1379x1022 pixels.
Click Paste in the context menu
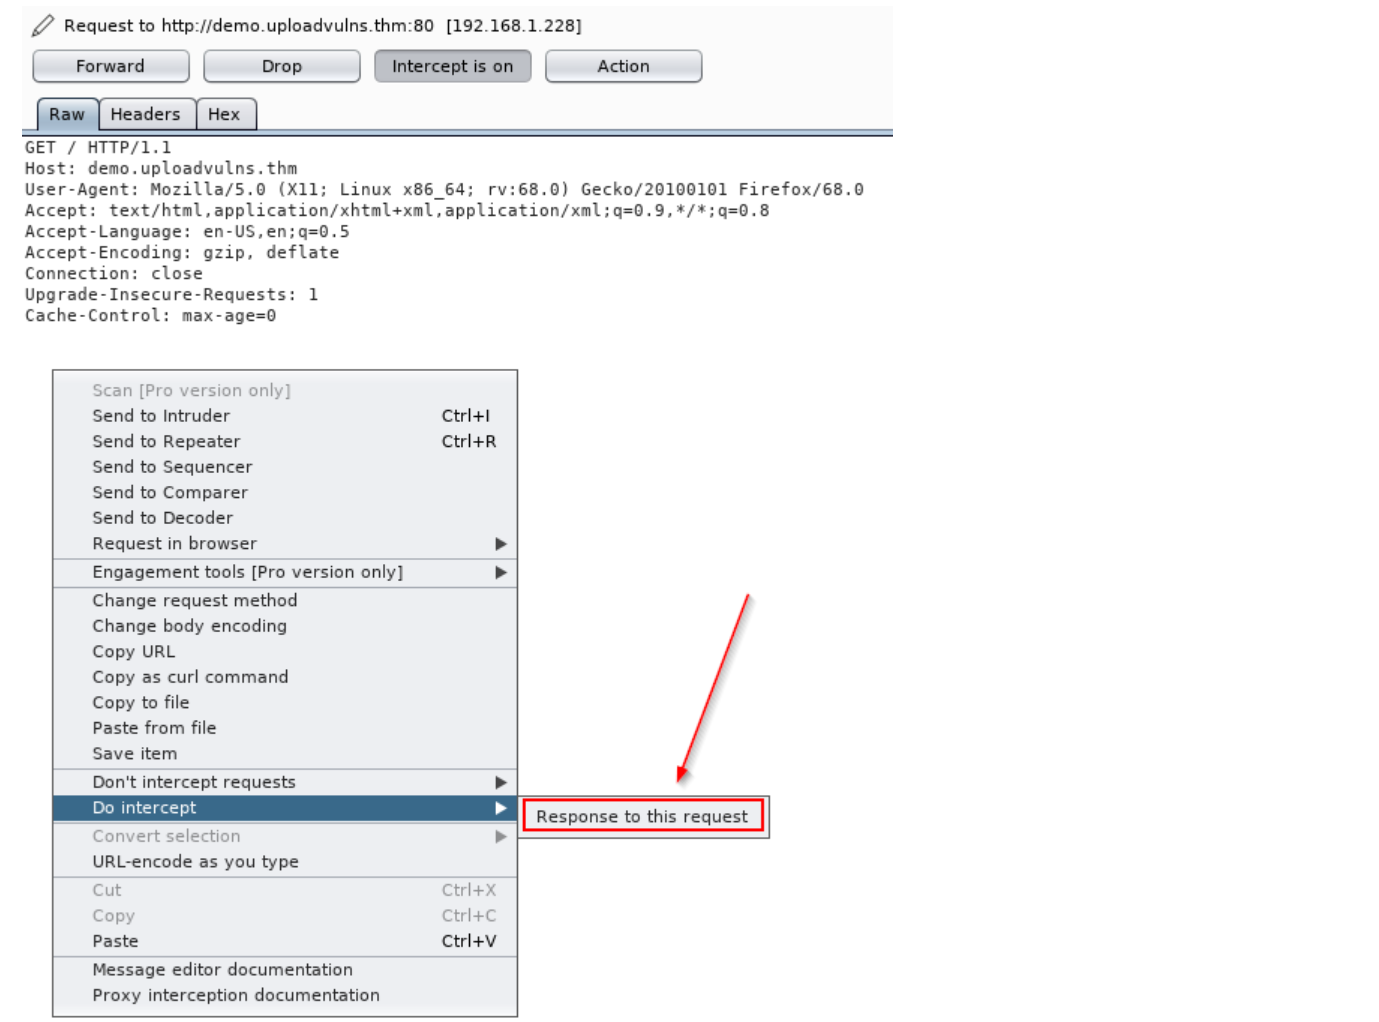click(x=116, y=941)
